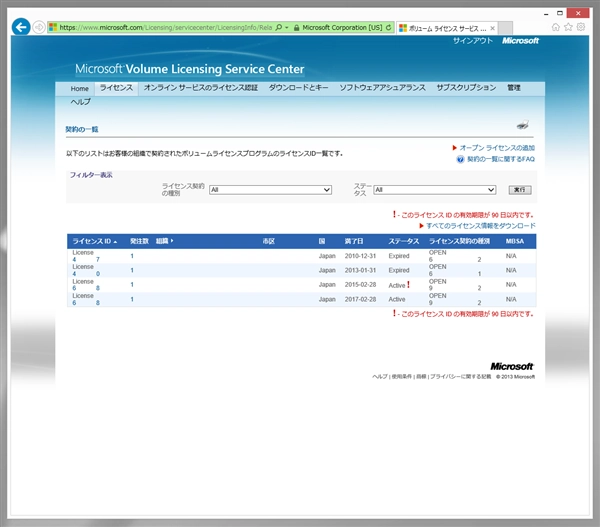
Task: Click Microsoft Volume Licensing Service Center title
Action: (x=190, y=69)
